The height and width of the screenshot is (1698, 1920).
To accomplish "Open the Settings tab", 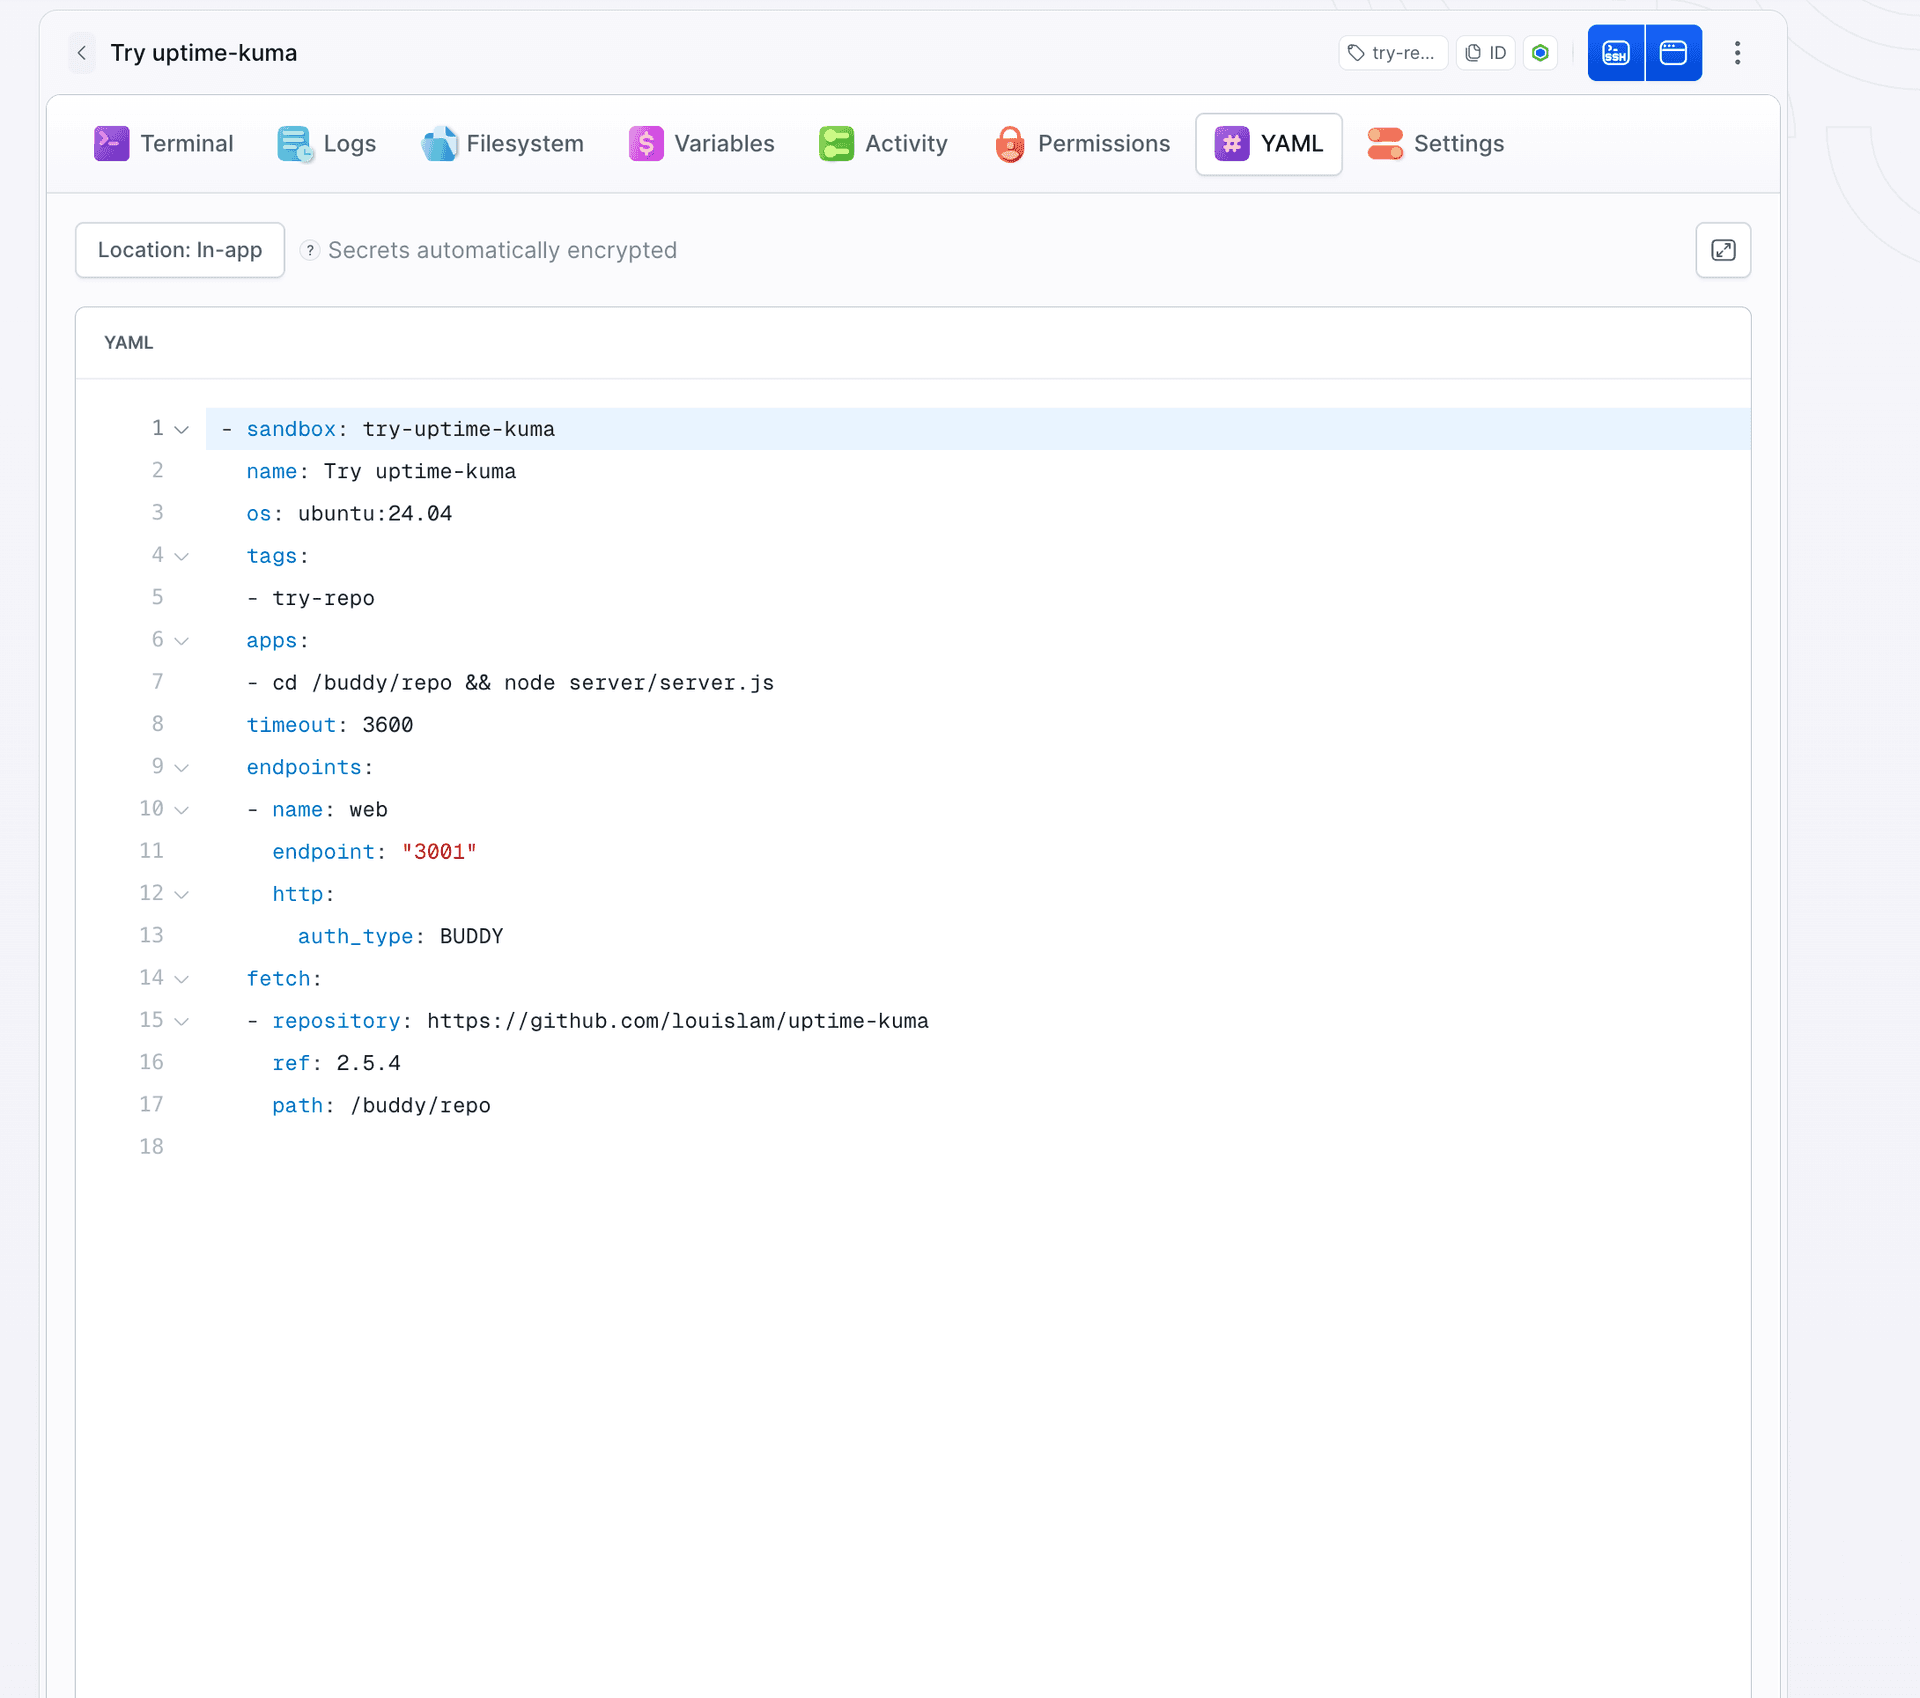I will [x=1435, y=144].
